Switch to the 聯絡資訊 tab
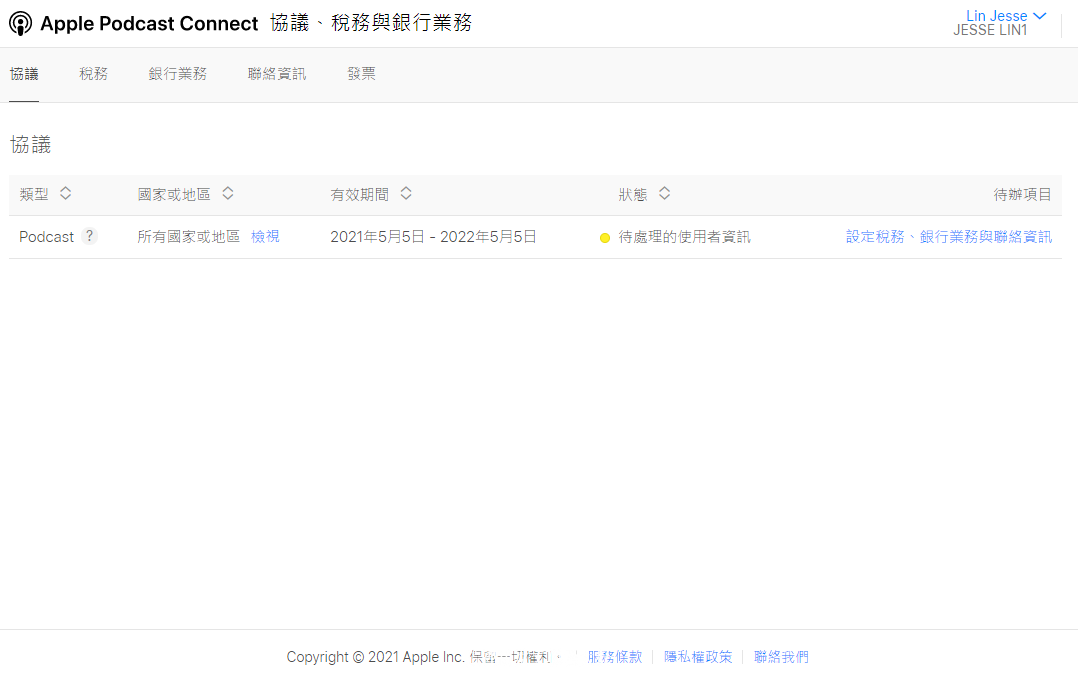The image size is (1078, 689). click(277, 74)
